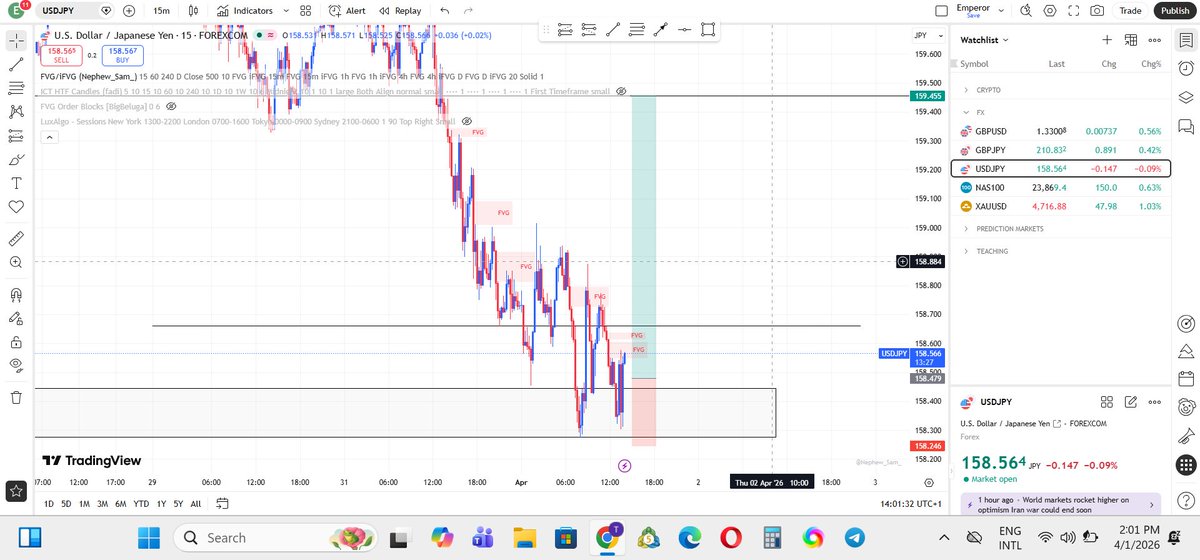Image resolution: width=1200 pixels, height=560 pixels.
Task: Open the Indicators dialog
Action: point(244,11)
